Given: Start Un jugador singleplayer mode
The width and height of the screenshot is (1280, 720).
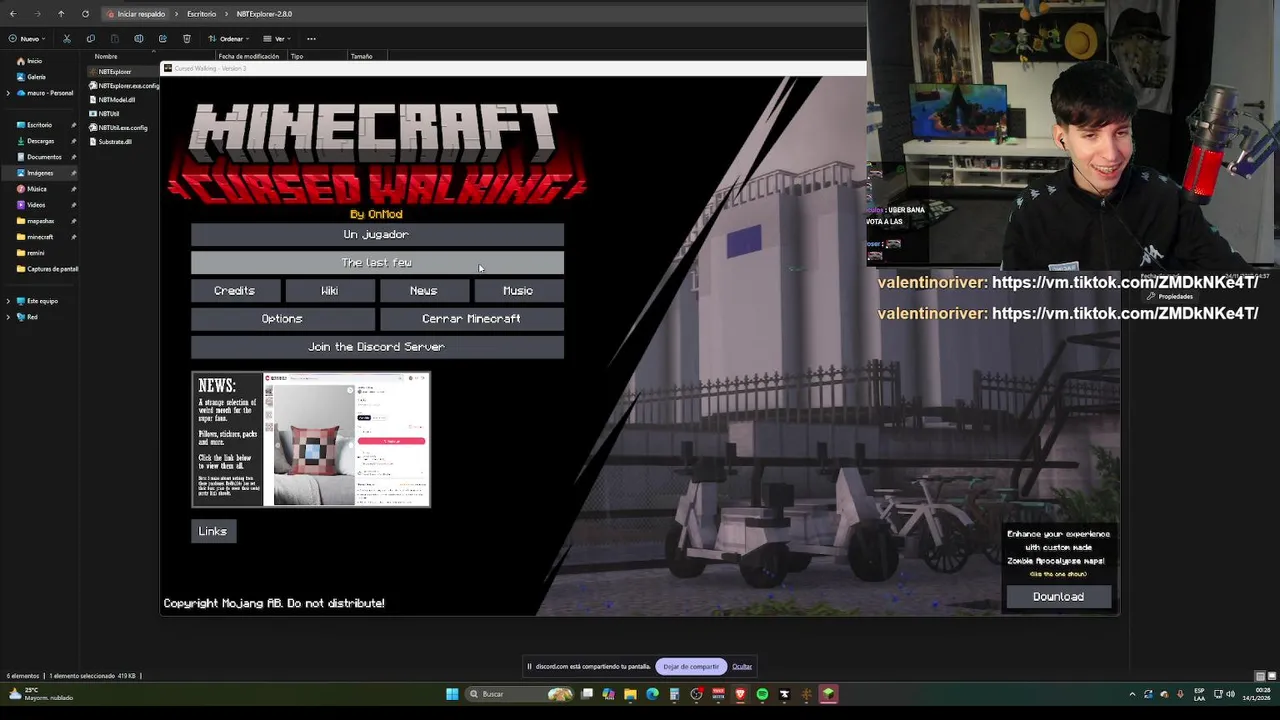Looking at the screenshot, I should 377,234.
